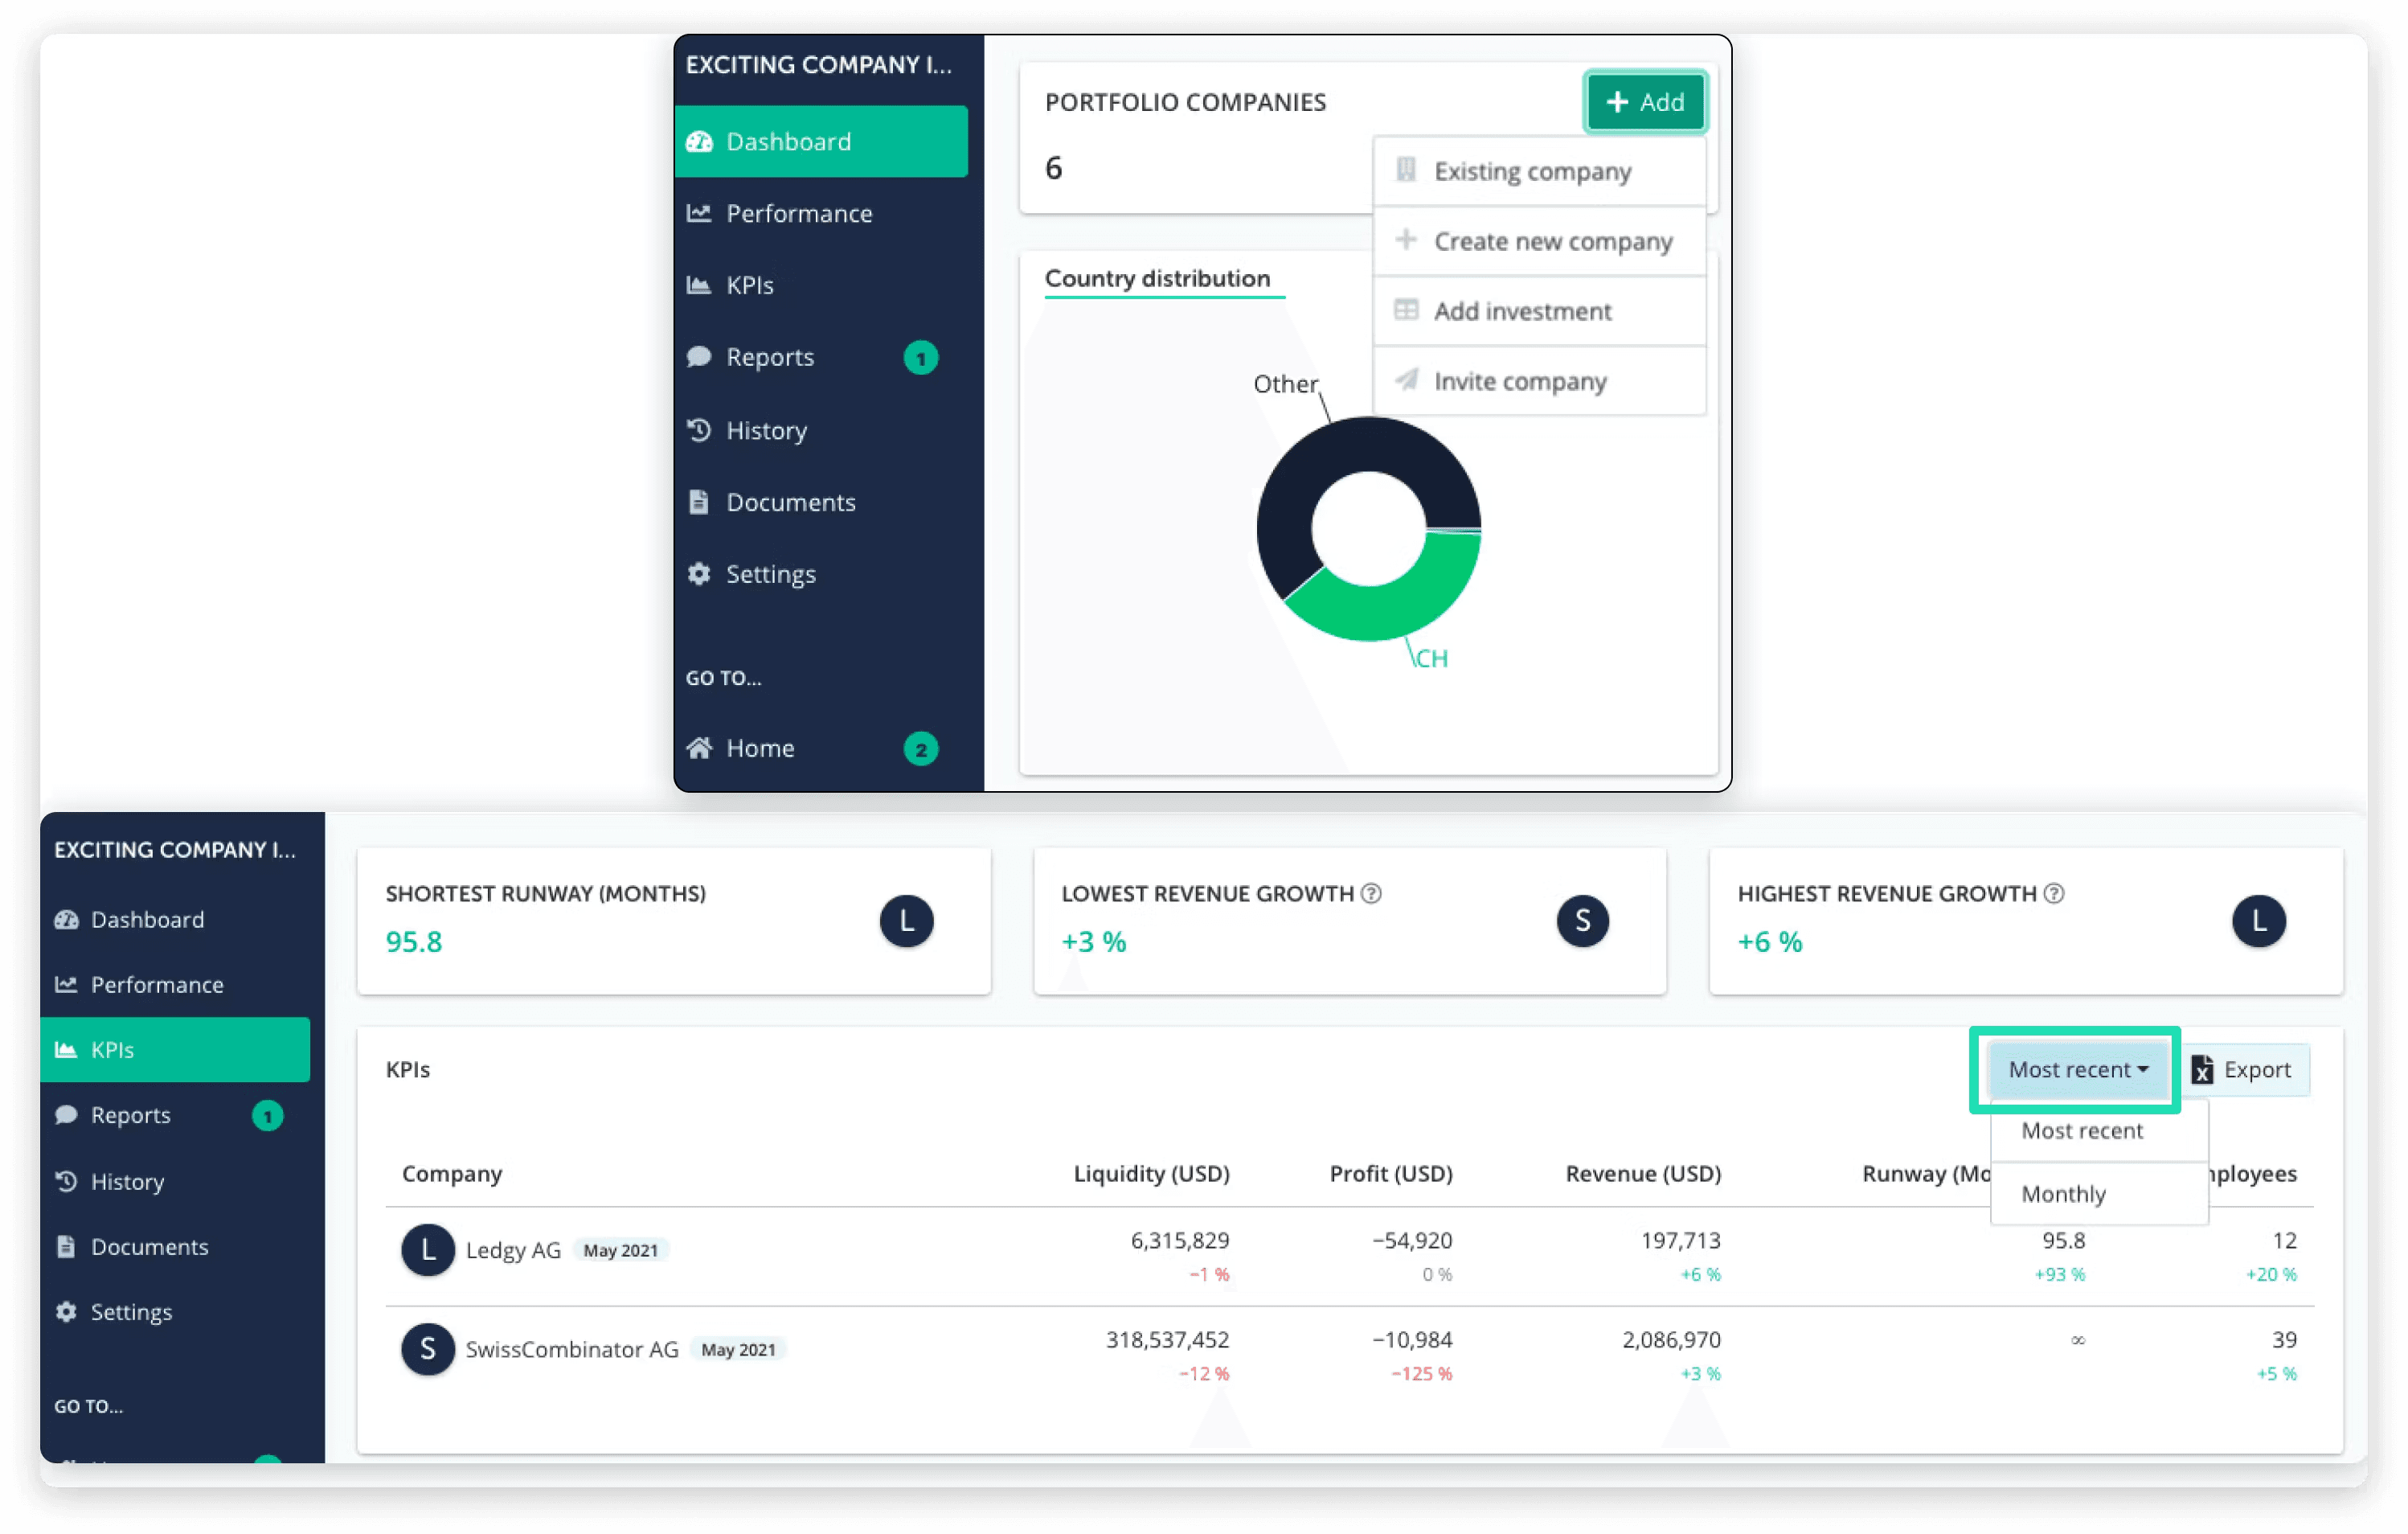
Task: Switch to the Country distribution tab
Action: [1157, 278]
